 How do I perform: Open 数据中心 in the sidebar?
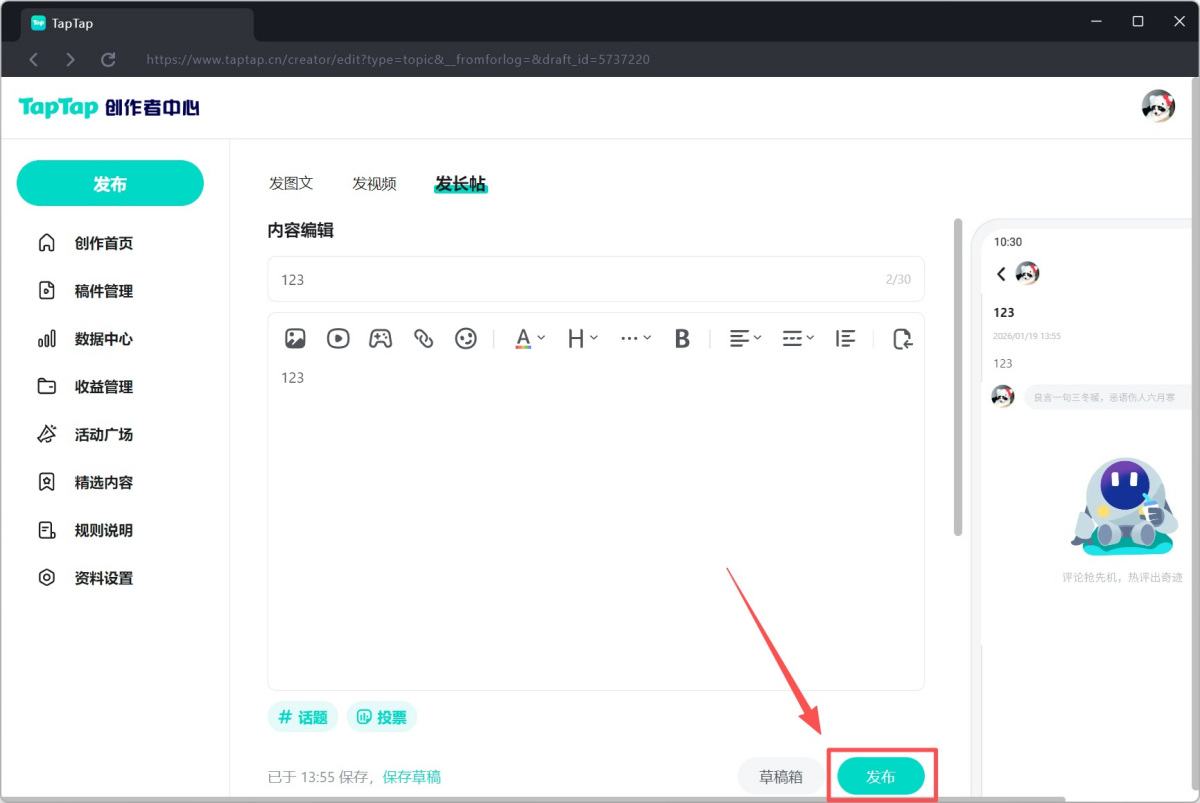(x=103, y=339)
